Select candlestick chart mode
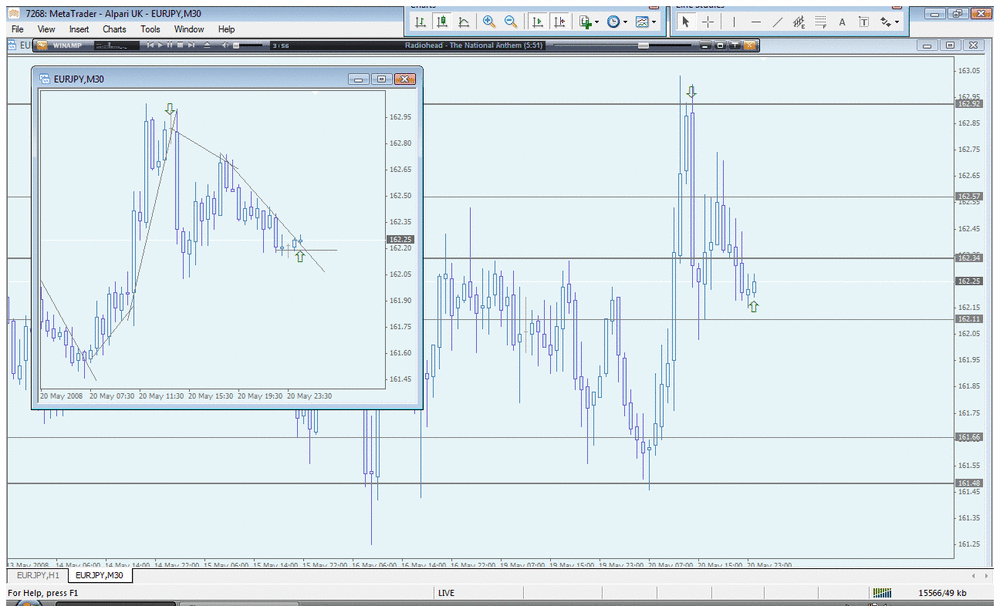The image size is (1000, 606). click(441, 22)
